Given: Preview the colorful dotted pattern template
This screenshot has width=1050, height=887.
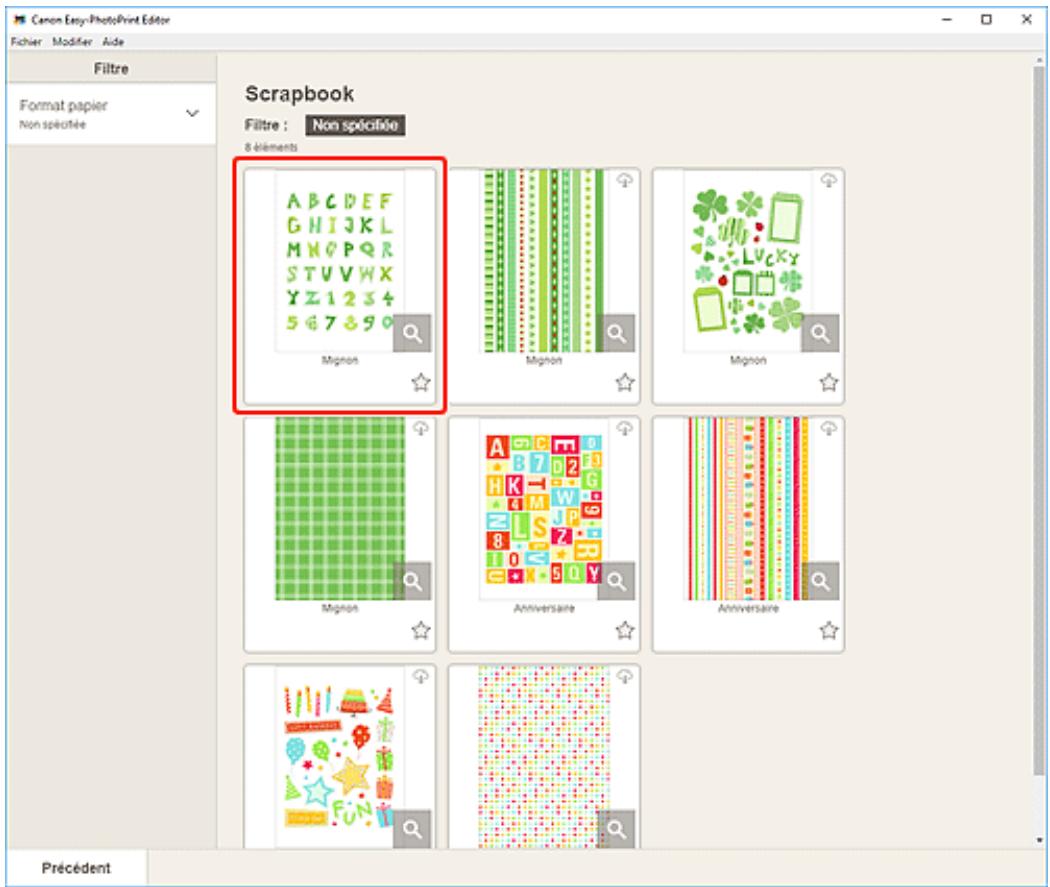Looking at the screenshot, I should click(616, 829).
